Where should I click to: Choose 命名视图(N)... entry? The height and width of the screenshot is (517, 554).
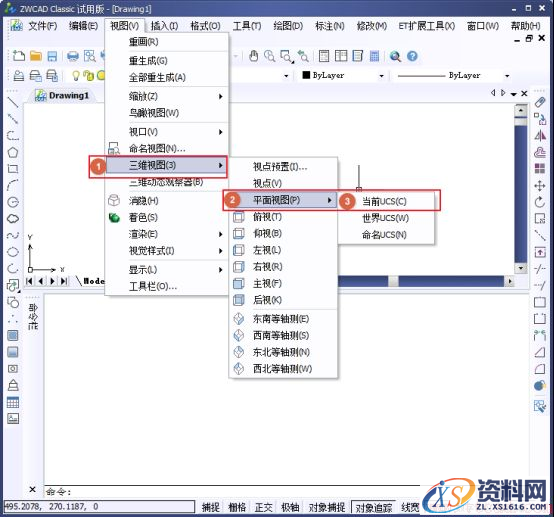tap(167, 148)
